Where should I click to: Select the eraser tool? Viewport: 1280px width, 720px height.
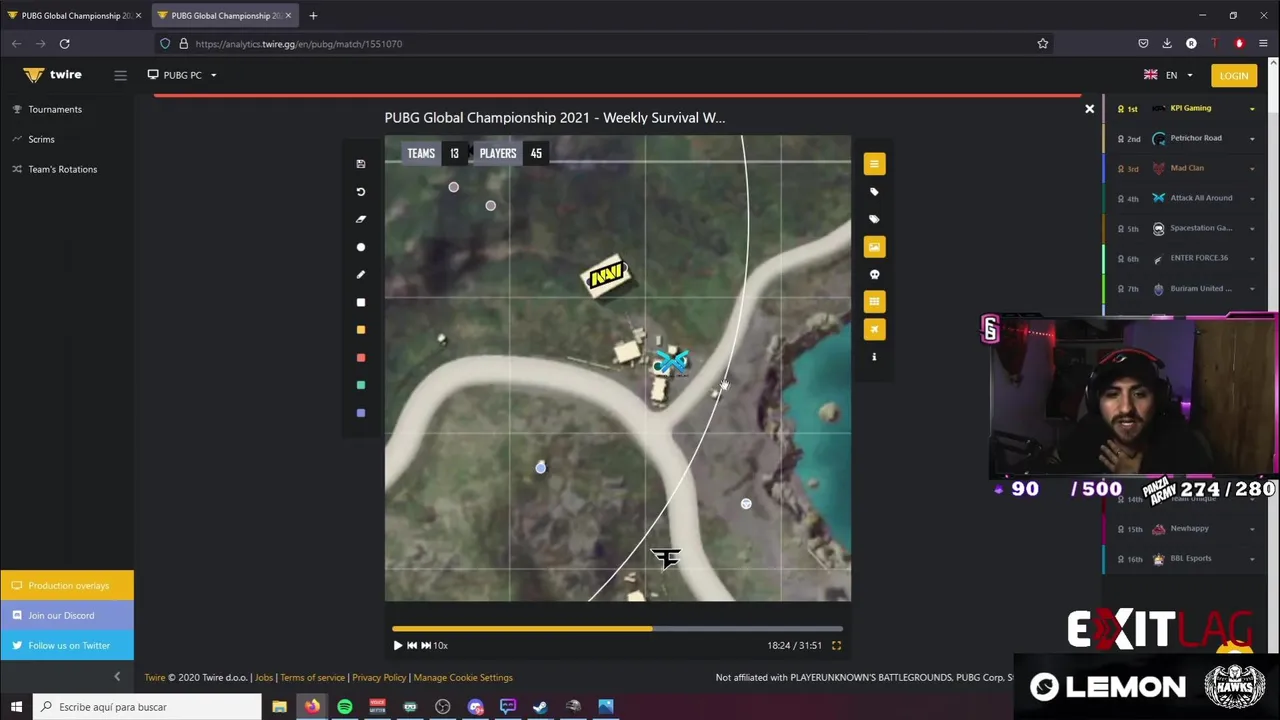point(361,219)
